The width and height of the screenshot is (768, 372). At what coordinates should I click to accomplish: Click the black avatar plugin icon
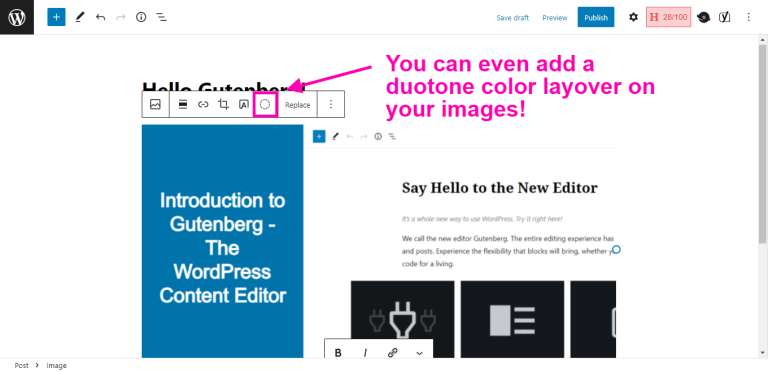(x=703, y=17)
